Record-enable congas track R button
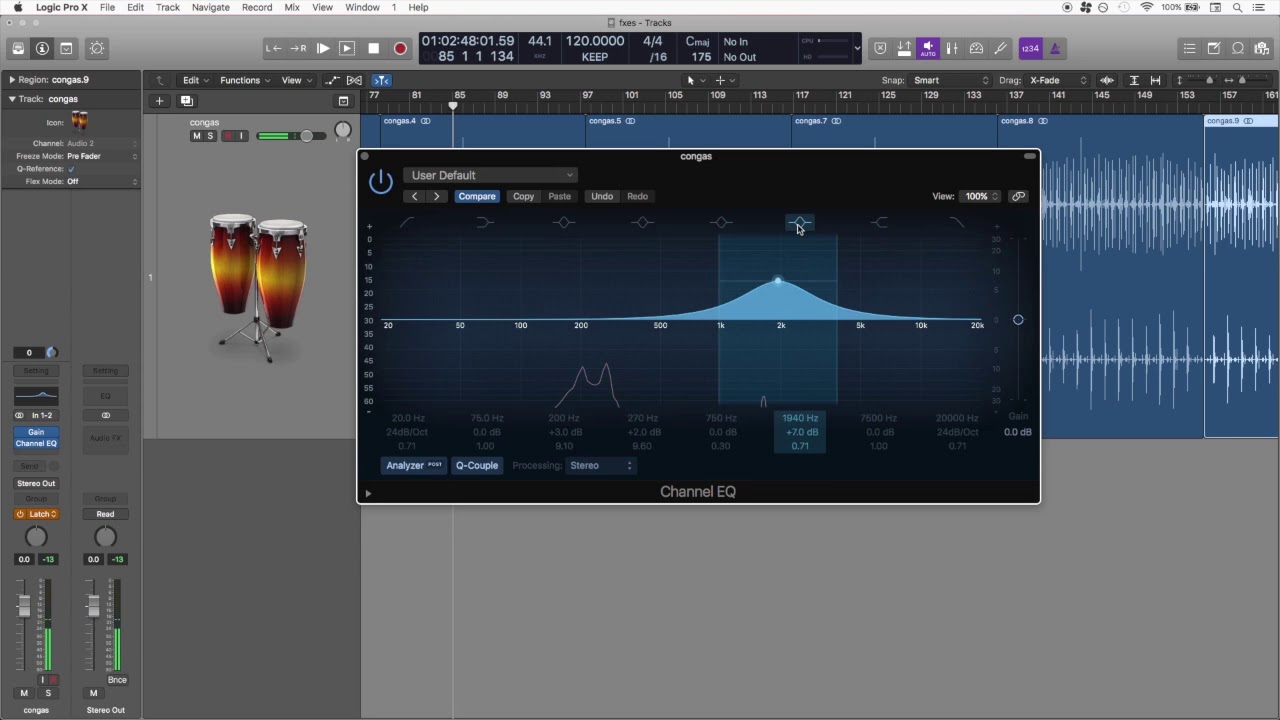This screenshot has width=1280, height=720. click(228, 136)
